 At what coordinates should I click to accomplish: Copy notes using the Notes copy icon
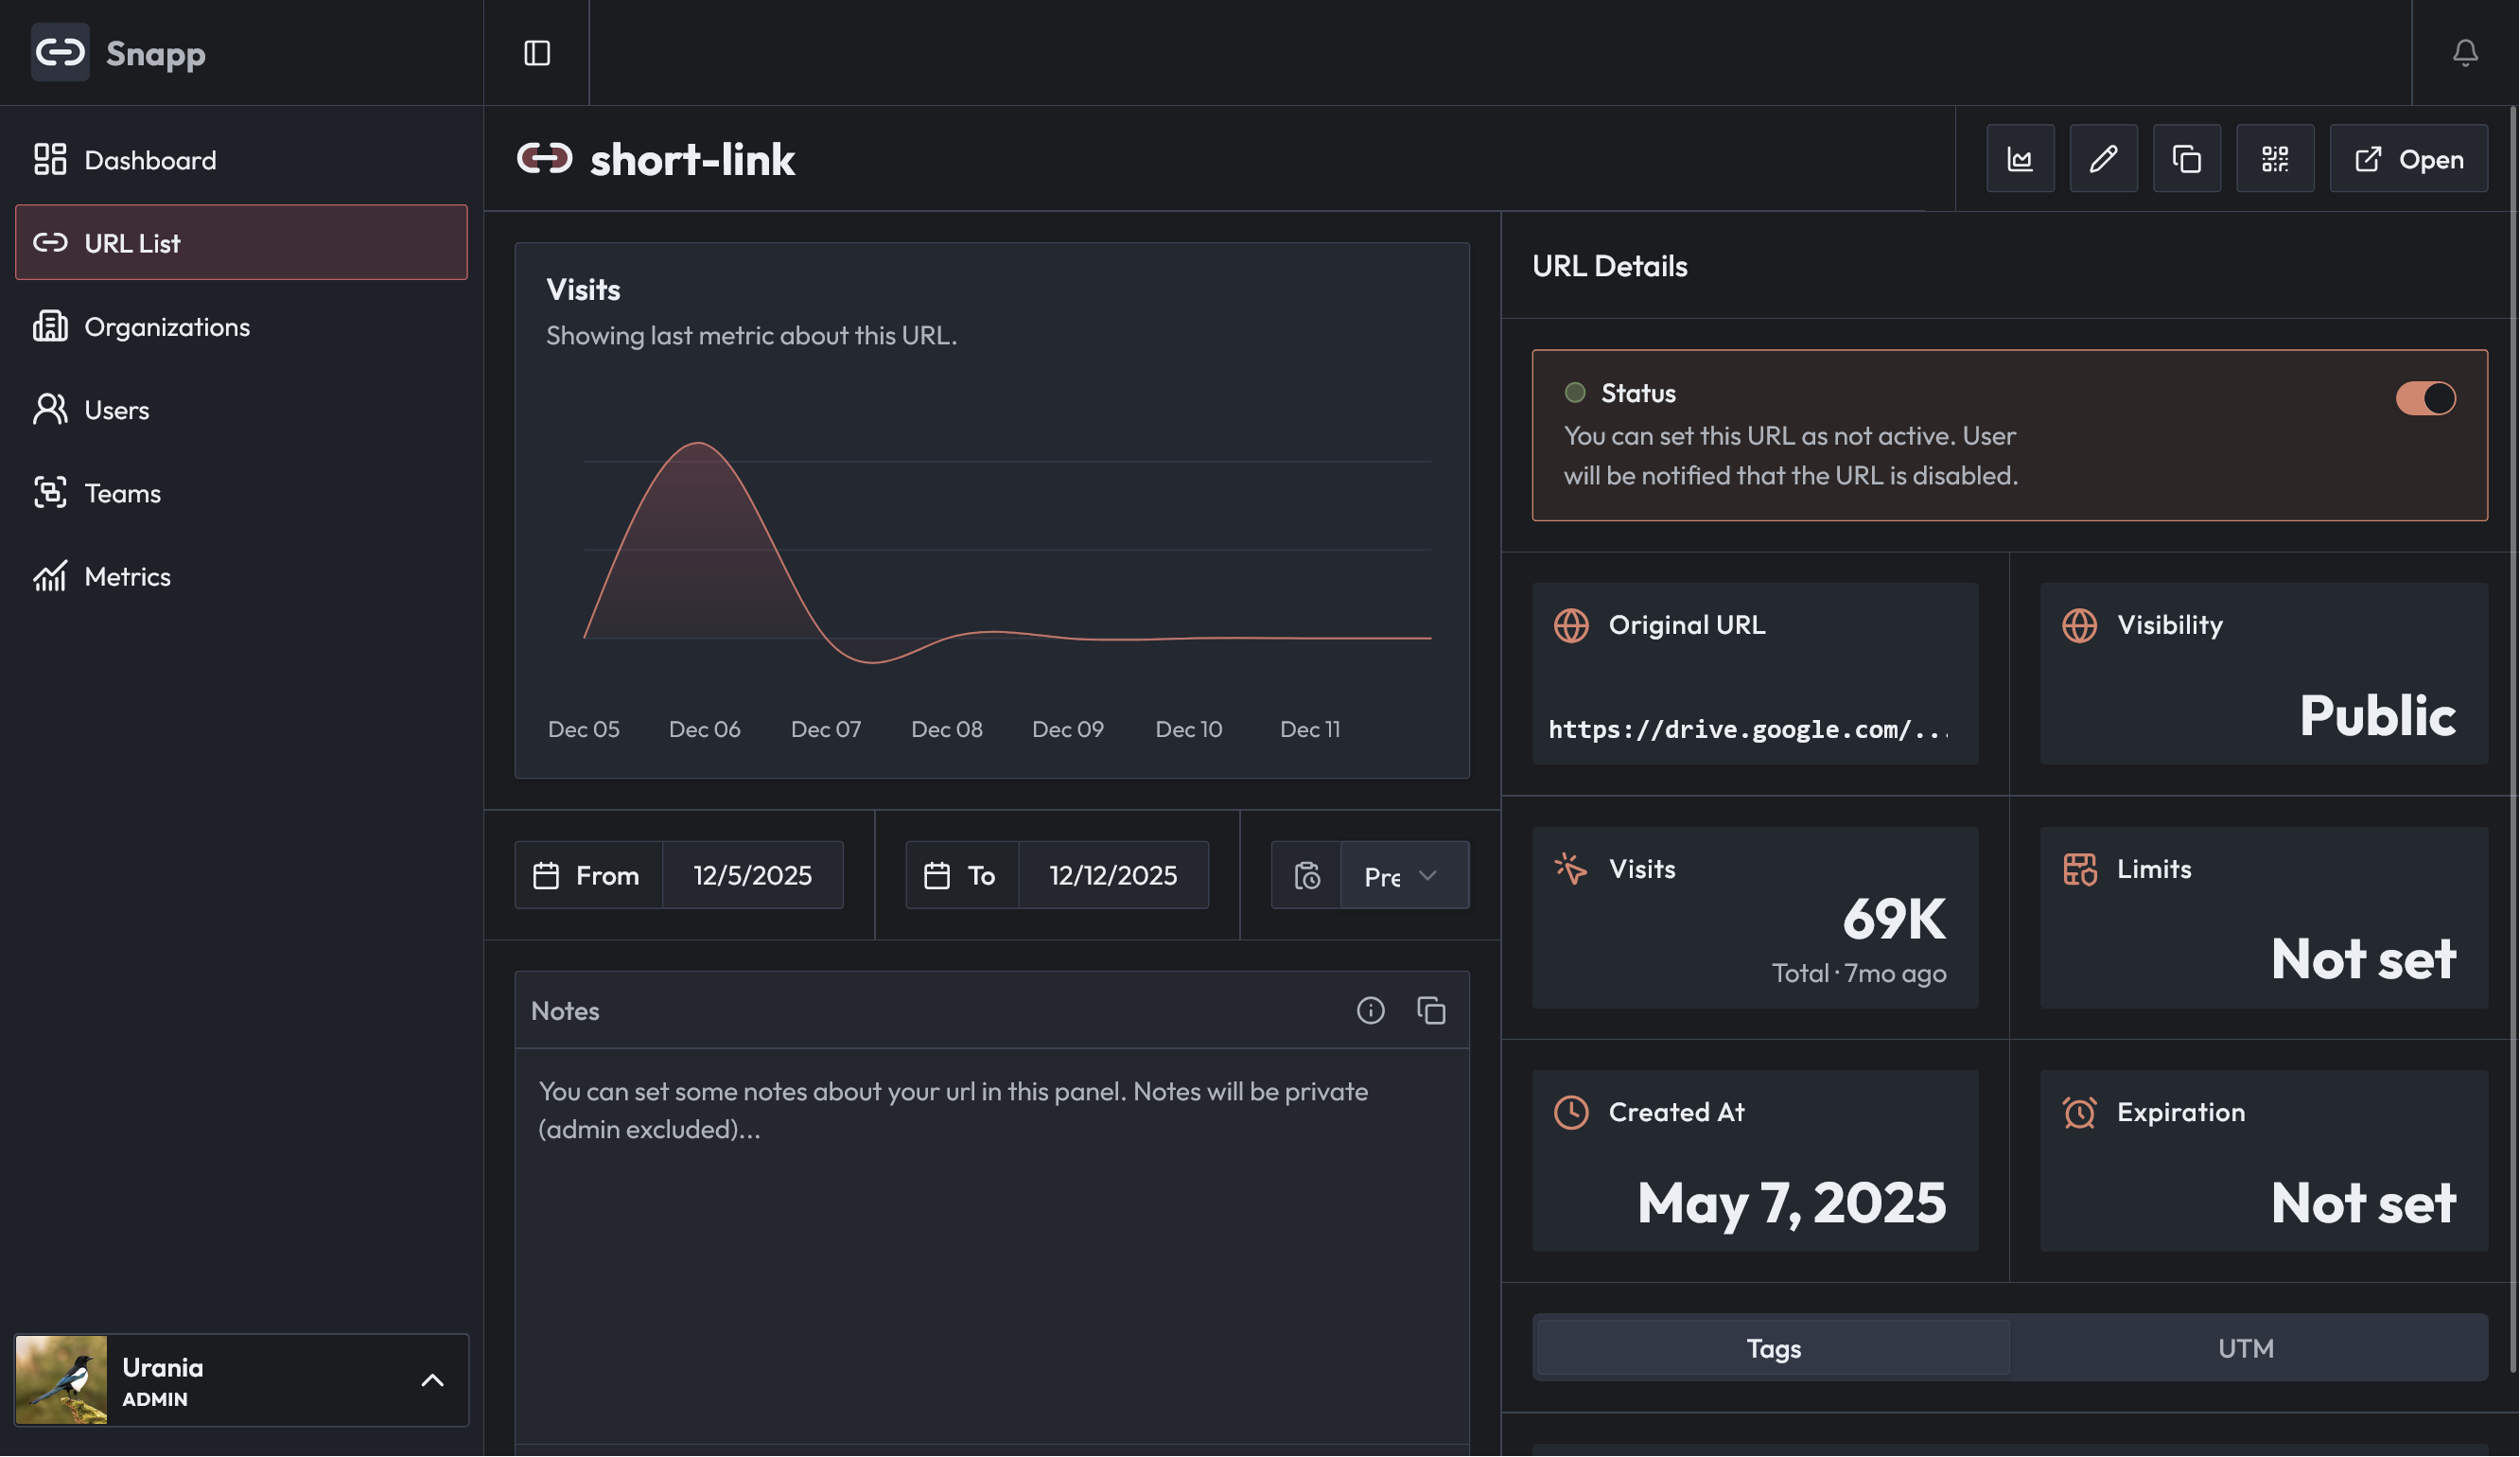(x=1433, y=1011)
